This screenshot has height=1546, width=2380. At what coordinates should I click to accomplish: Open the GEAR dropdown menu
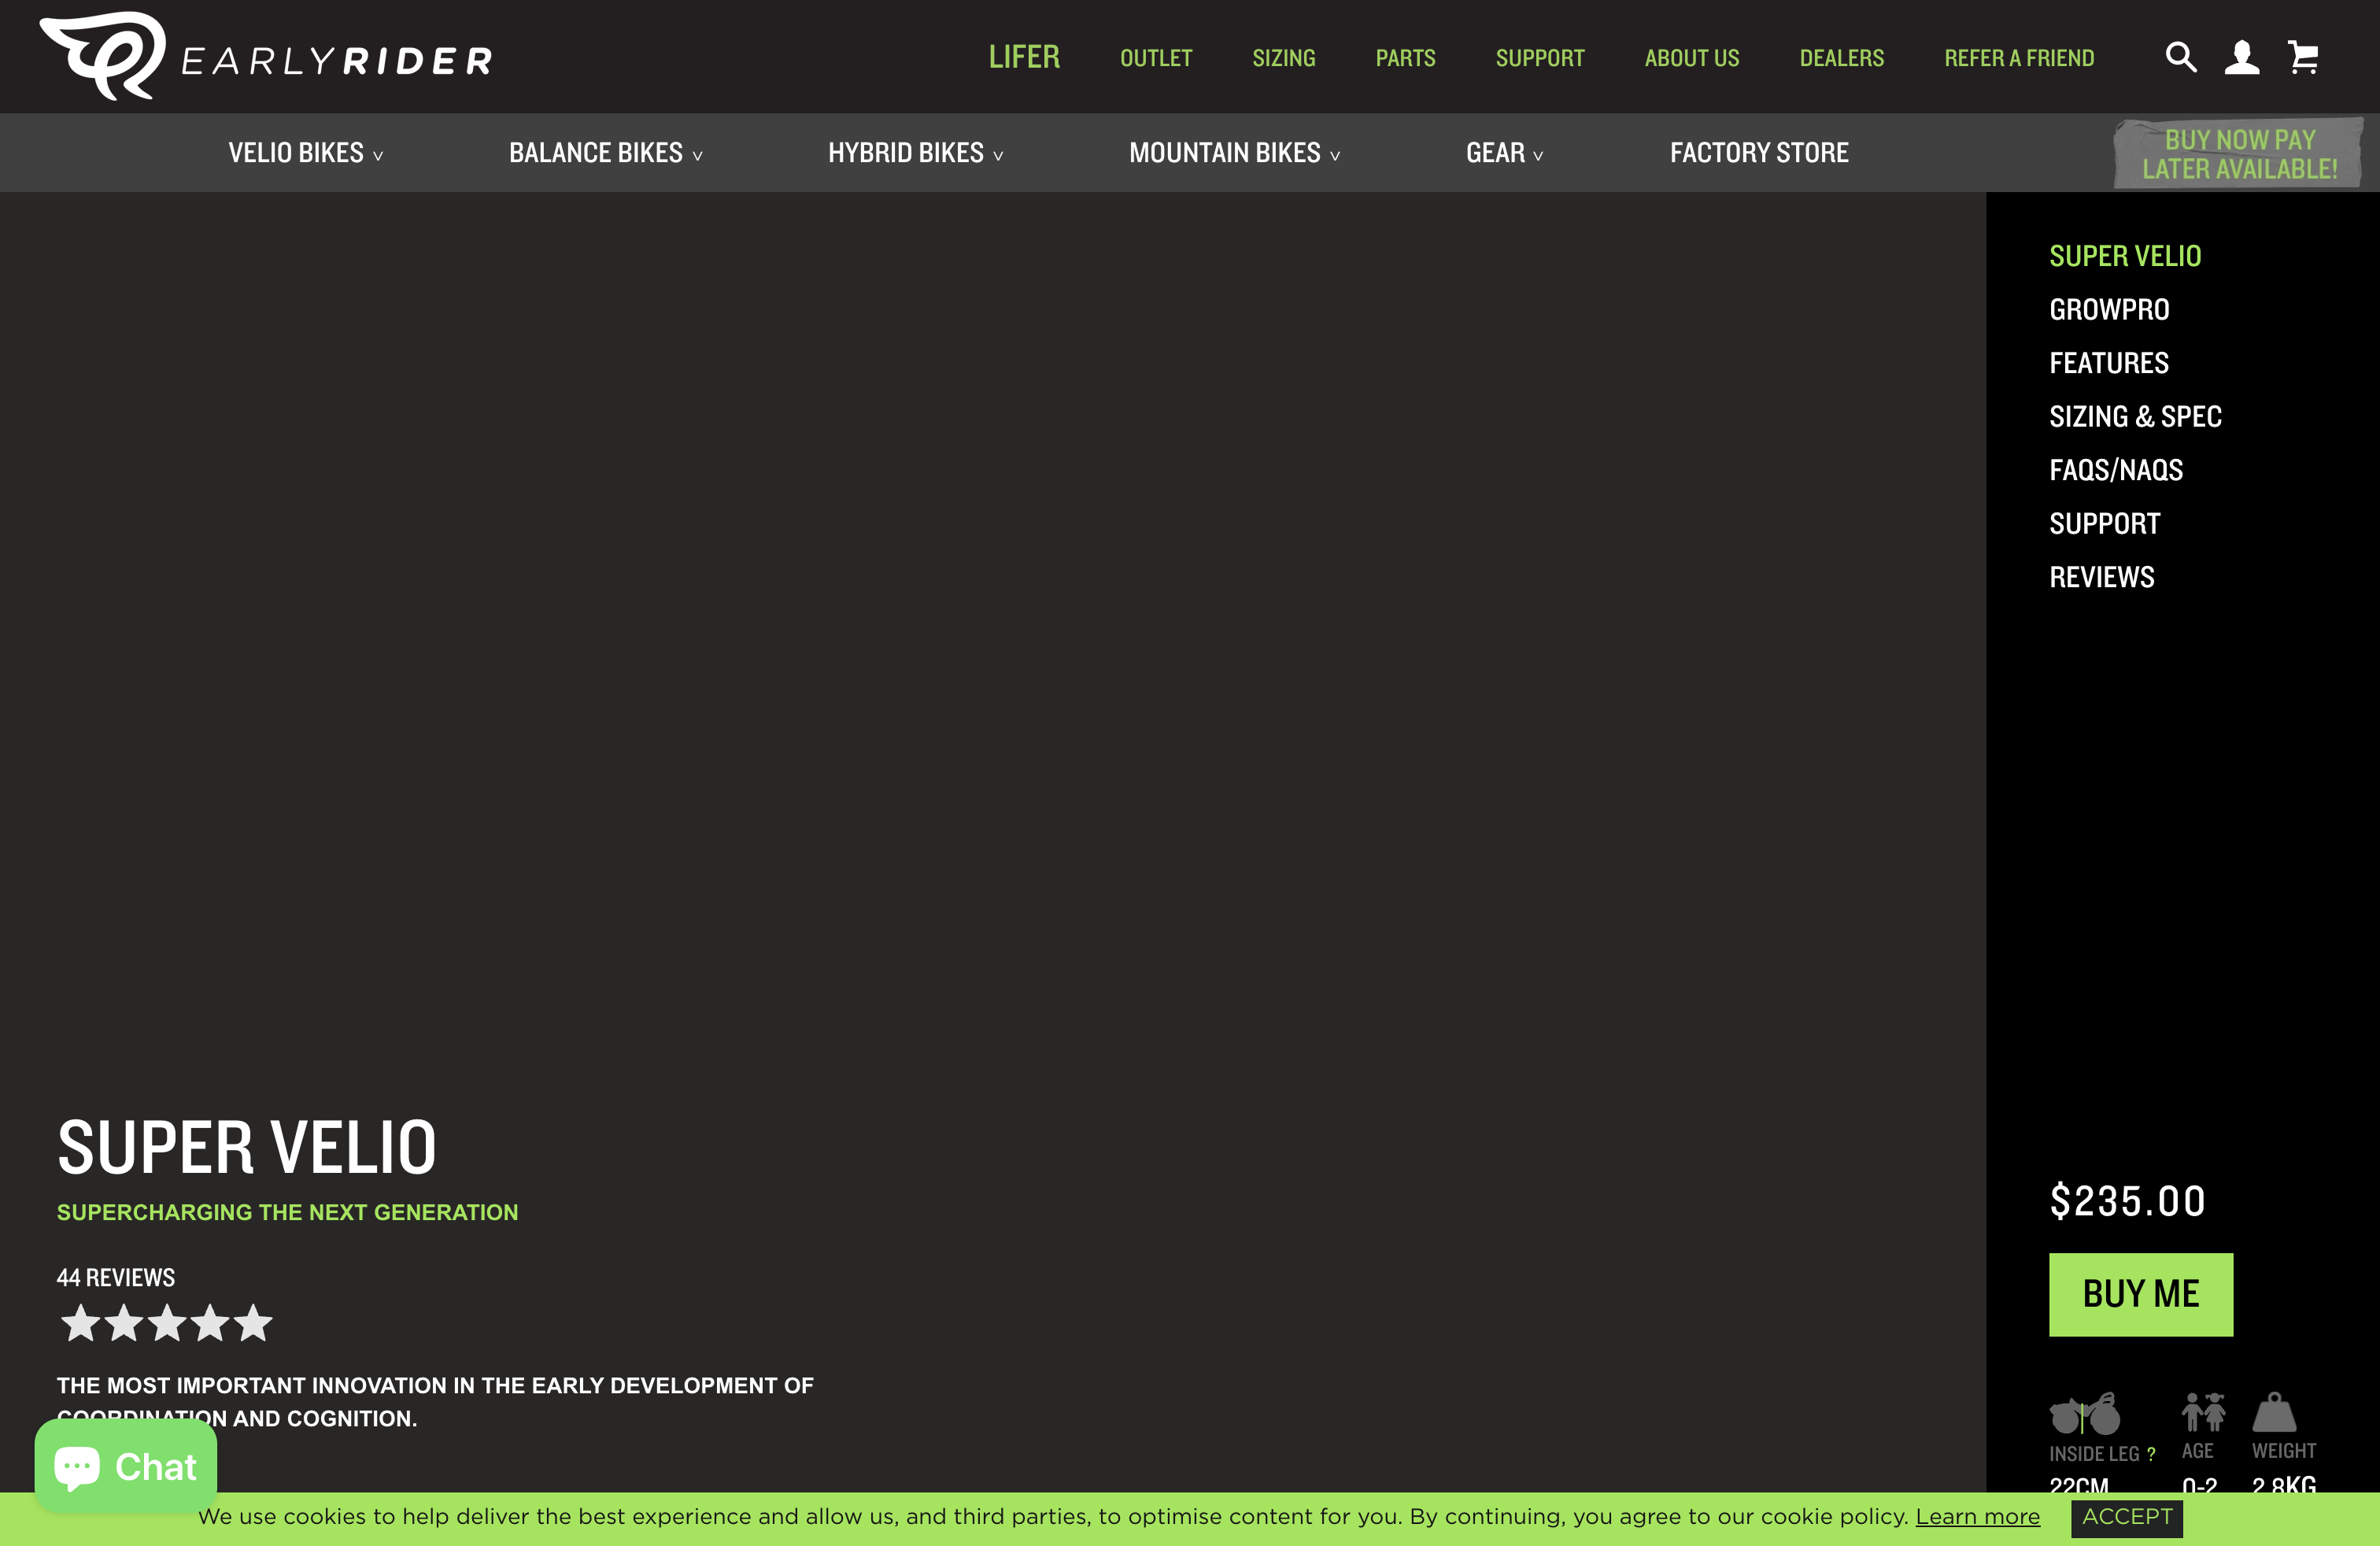1504,152
